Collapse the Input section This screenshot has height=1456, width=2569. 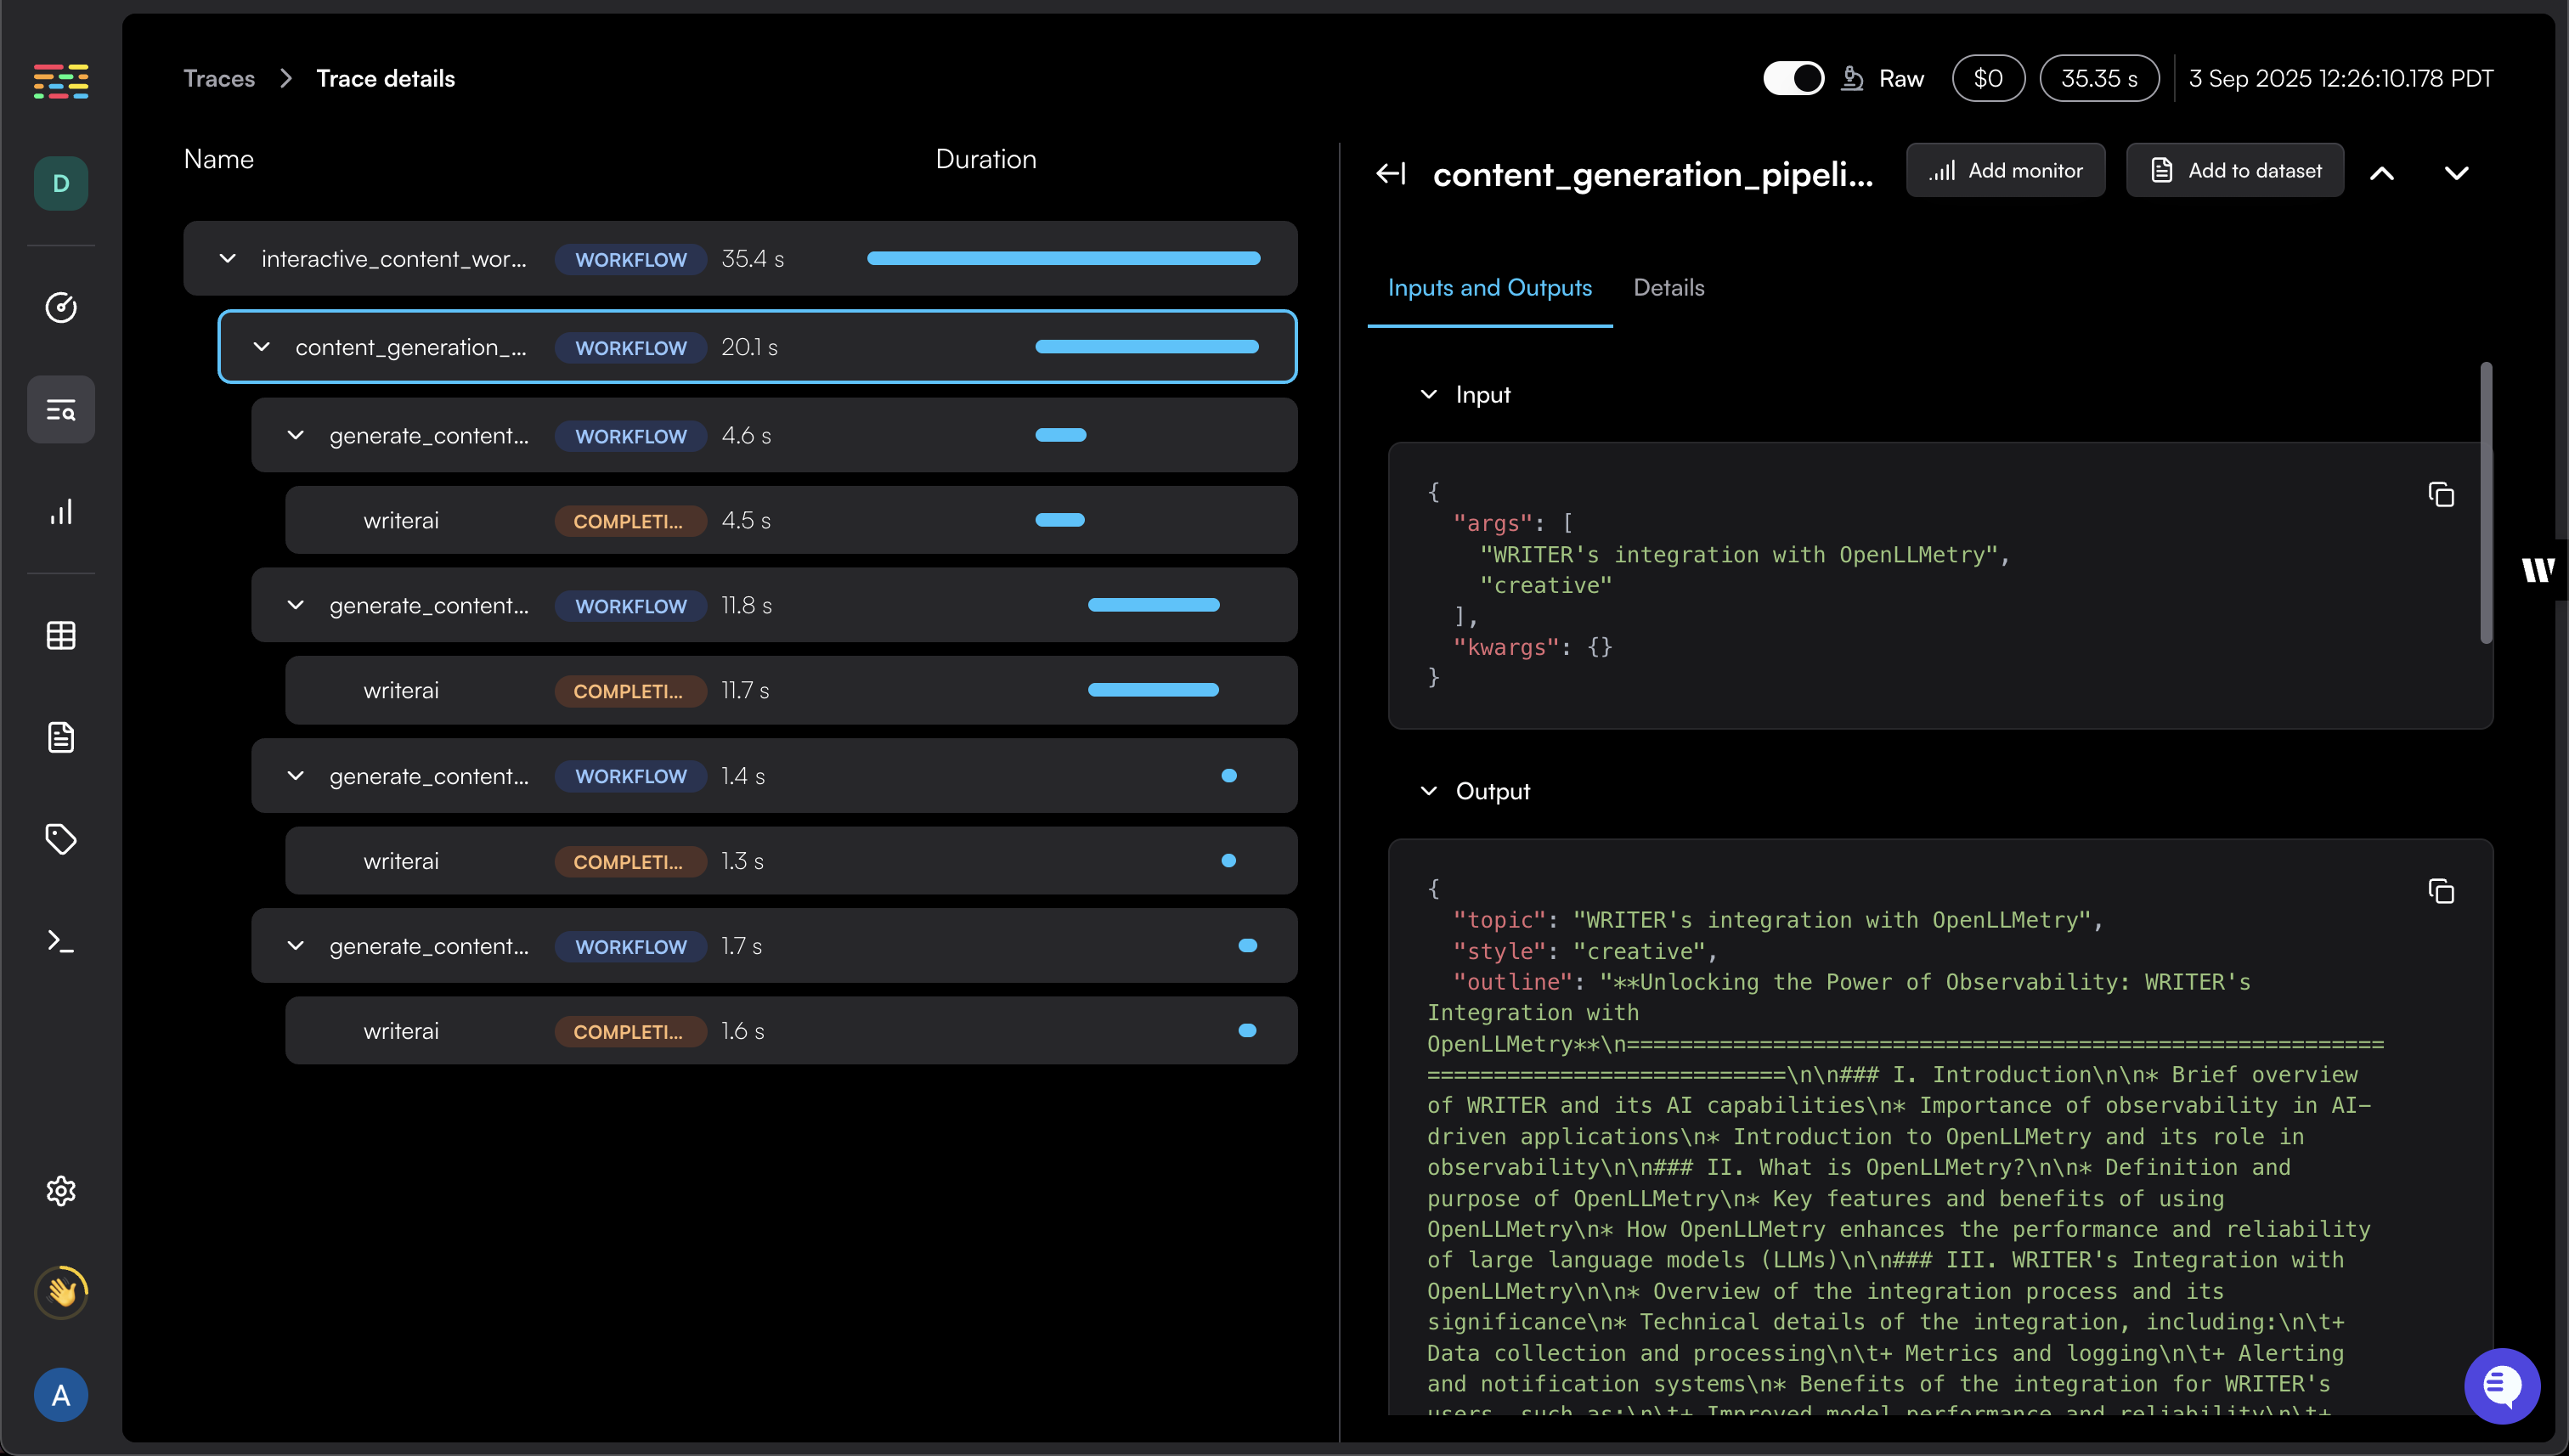(1429, 395)
